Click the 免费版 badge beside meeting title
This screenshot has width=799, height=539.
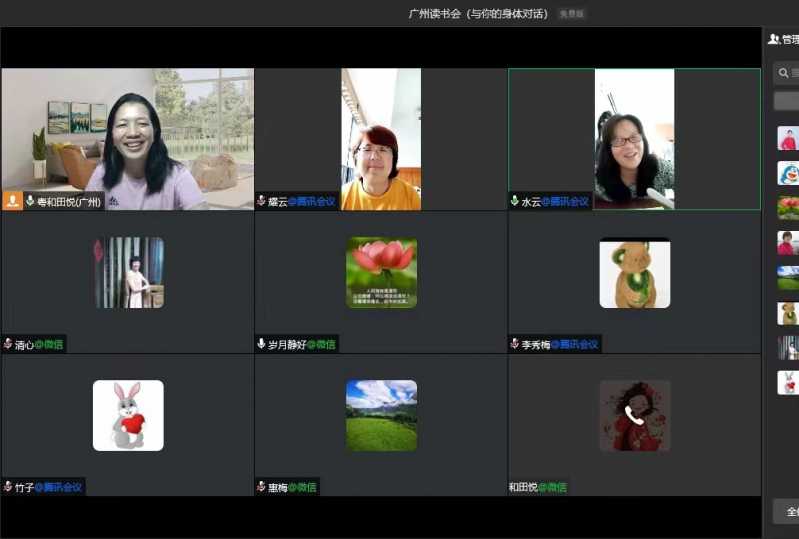572,14
